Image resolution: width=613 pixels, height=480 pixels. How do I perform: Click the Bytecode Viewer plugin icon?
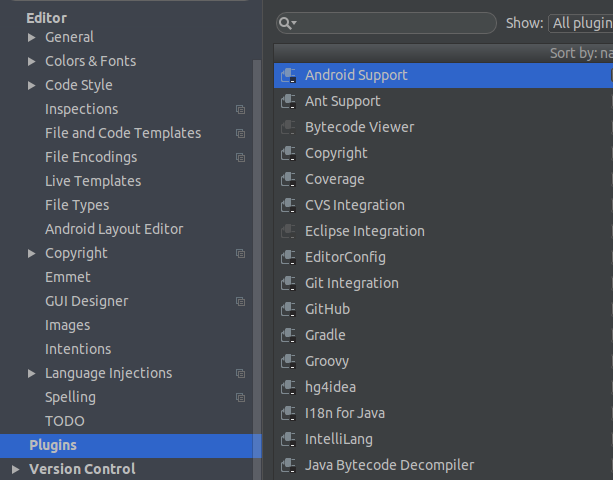289,127
